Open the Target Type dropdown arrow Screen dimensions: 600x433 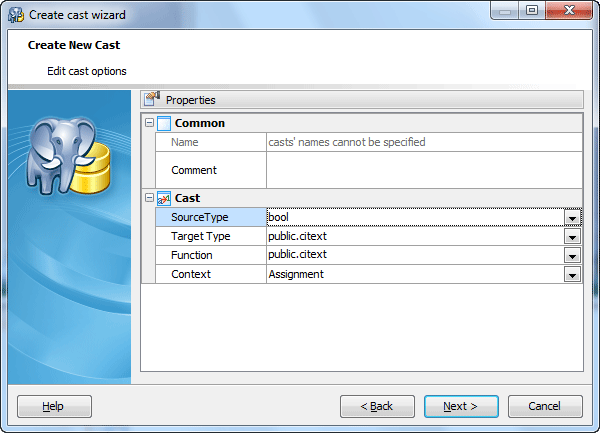pos(572,236)
